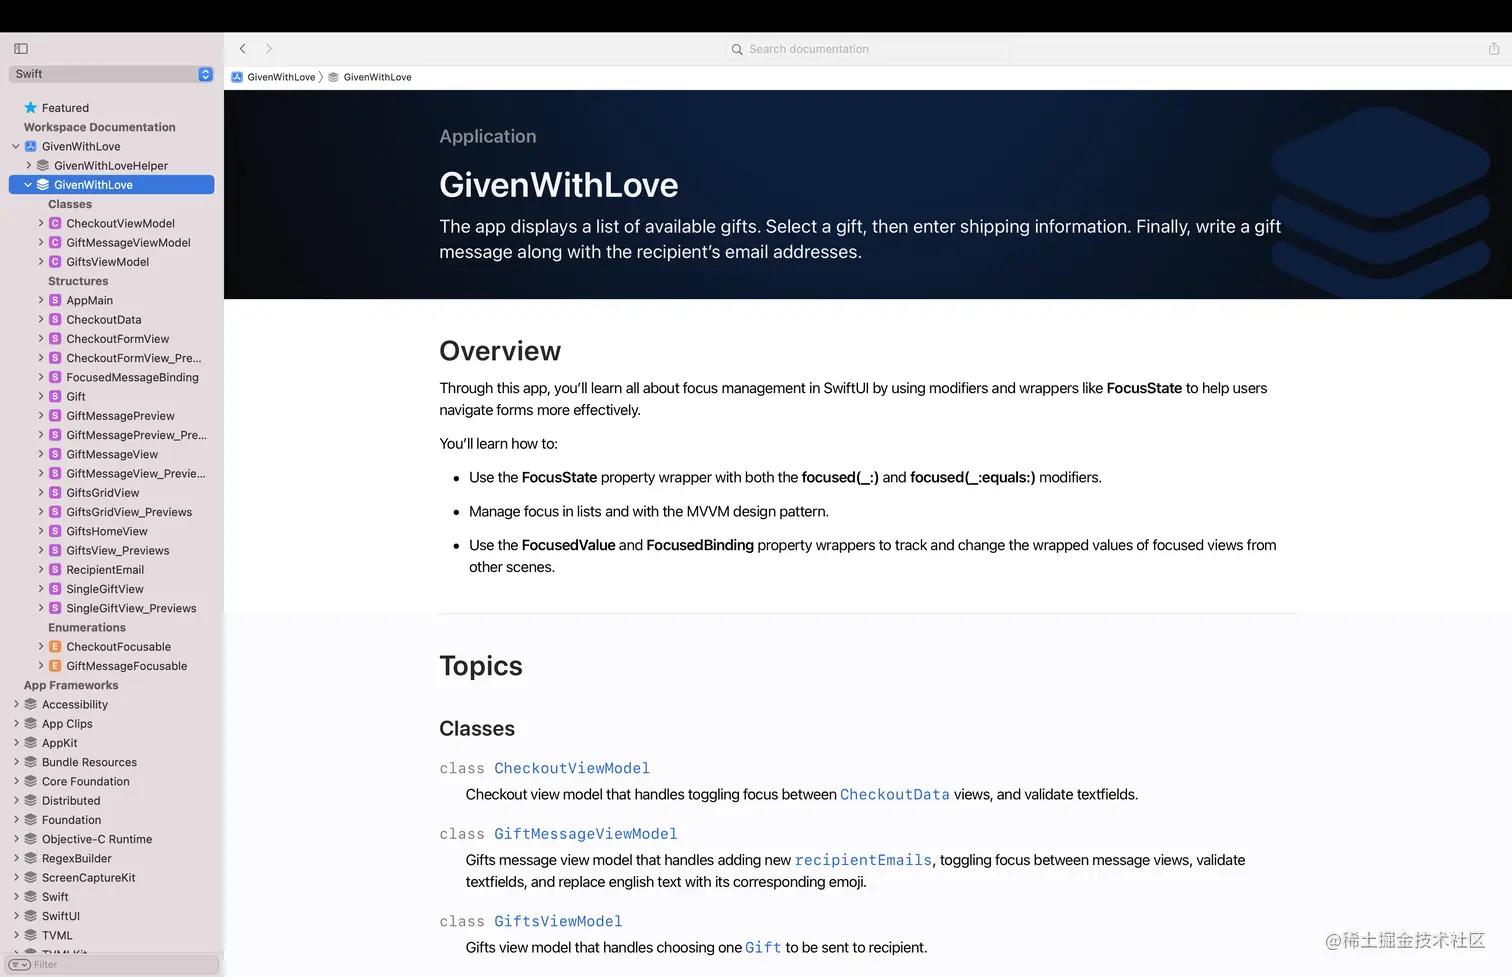Select the CheckoutFormView_Pre... sidebar item
Image resolution: width=1512 pixels, height=977 pixels.
(134, 359)
